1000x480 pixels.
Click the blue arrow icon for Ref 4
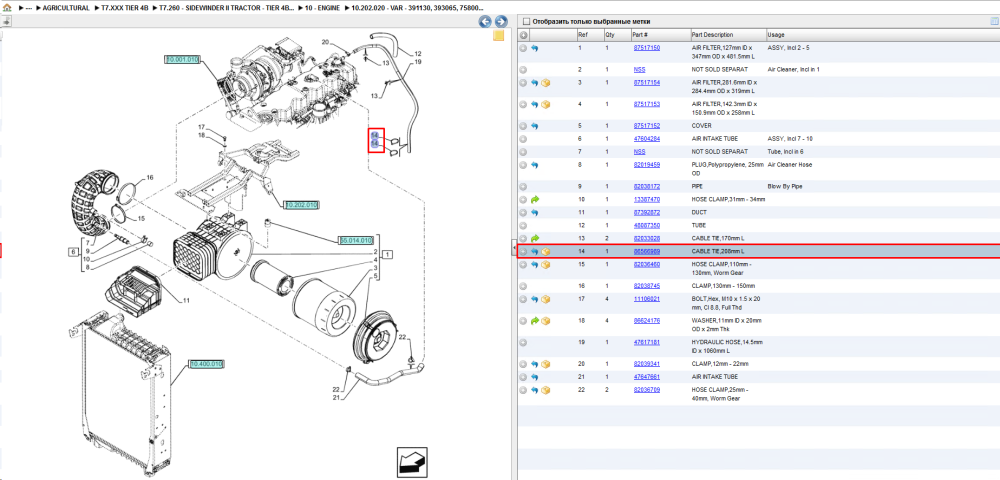534,104
